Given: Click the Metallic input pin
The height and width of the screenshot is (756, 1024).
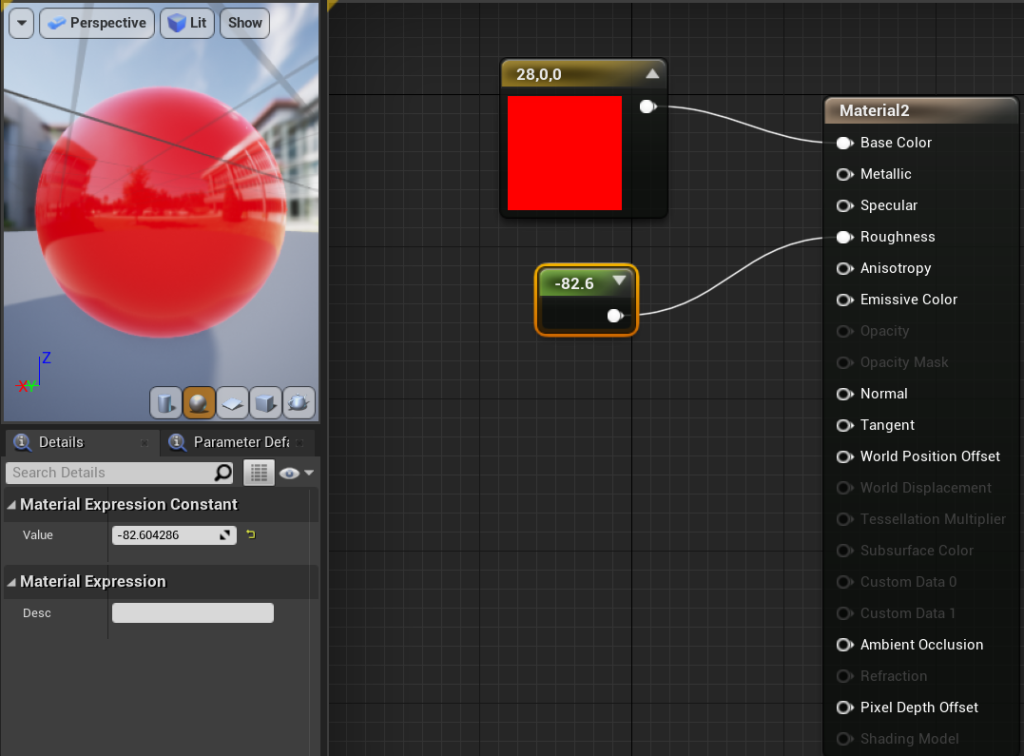Looking at the screenshot, I should tap(844, 174).
